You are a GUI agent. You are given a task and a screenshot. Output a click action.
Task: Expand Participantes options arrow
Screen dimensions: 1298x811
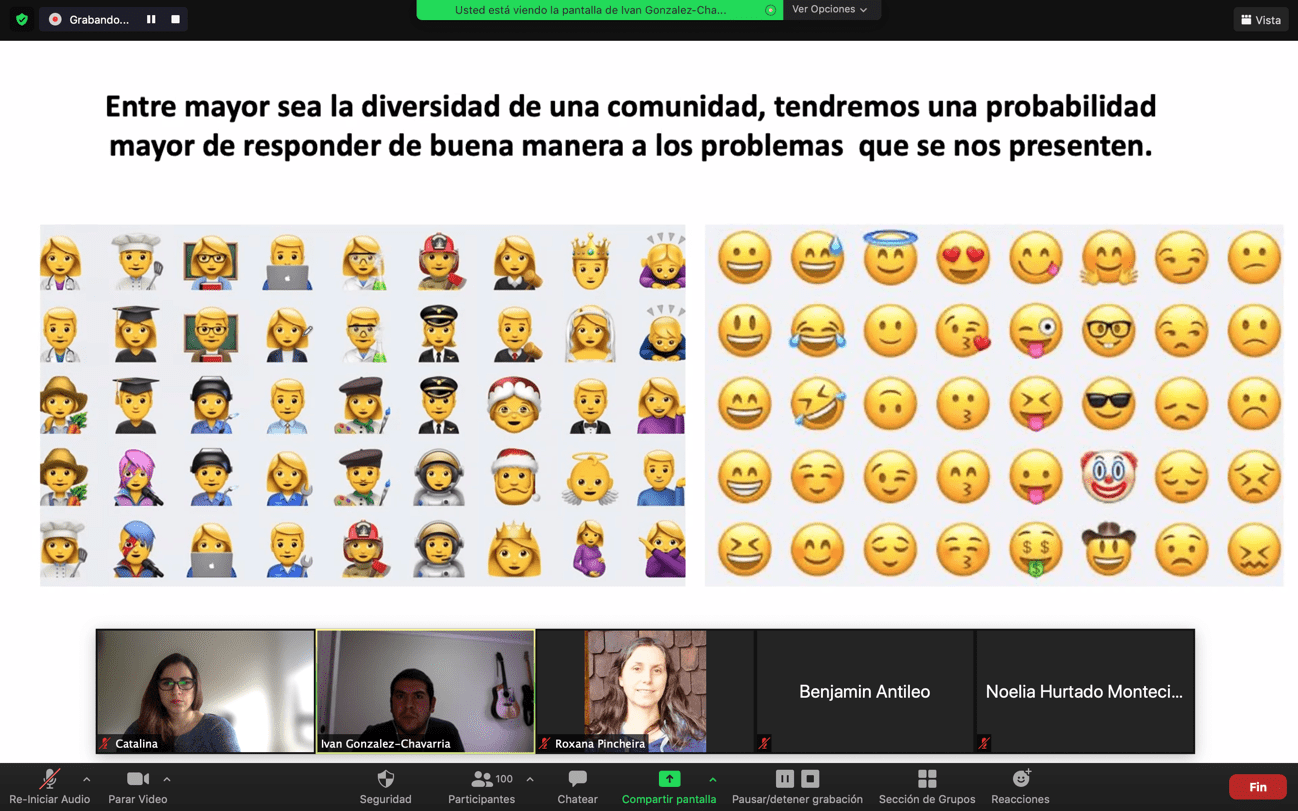pyautogui.click(x=530, y=779)
